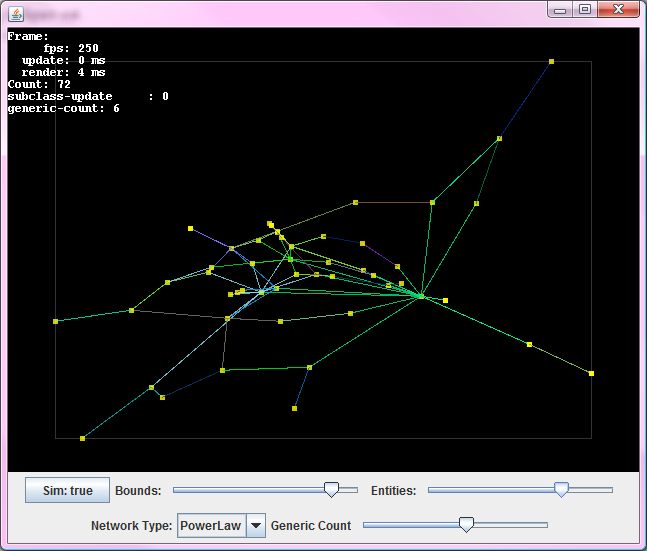Click the Entities slider thumb

tap(561, 489)
